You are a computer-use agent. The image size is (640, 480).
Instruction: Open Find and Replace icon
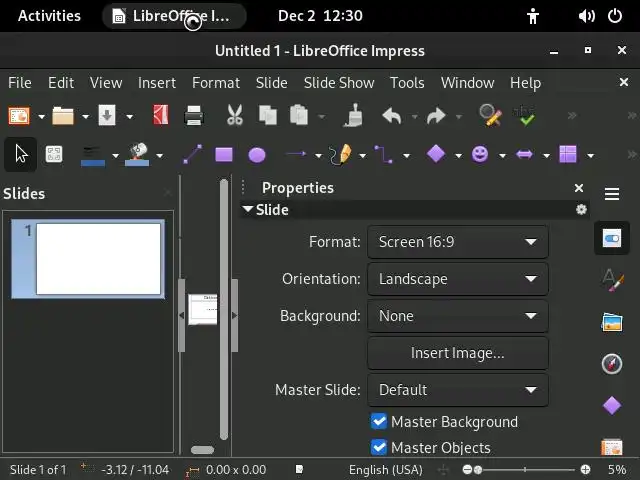point(490,116)
